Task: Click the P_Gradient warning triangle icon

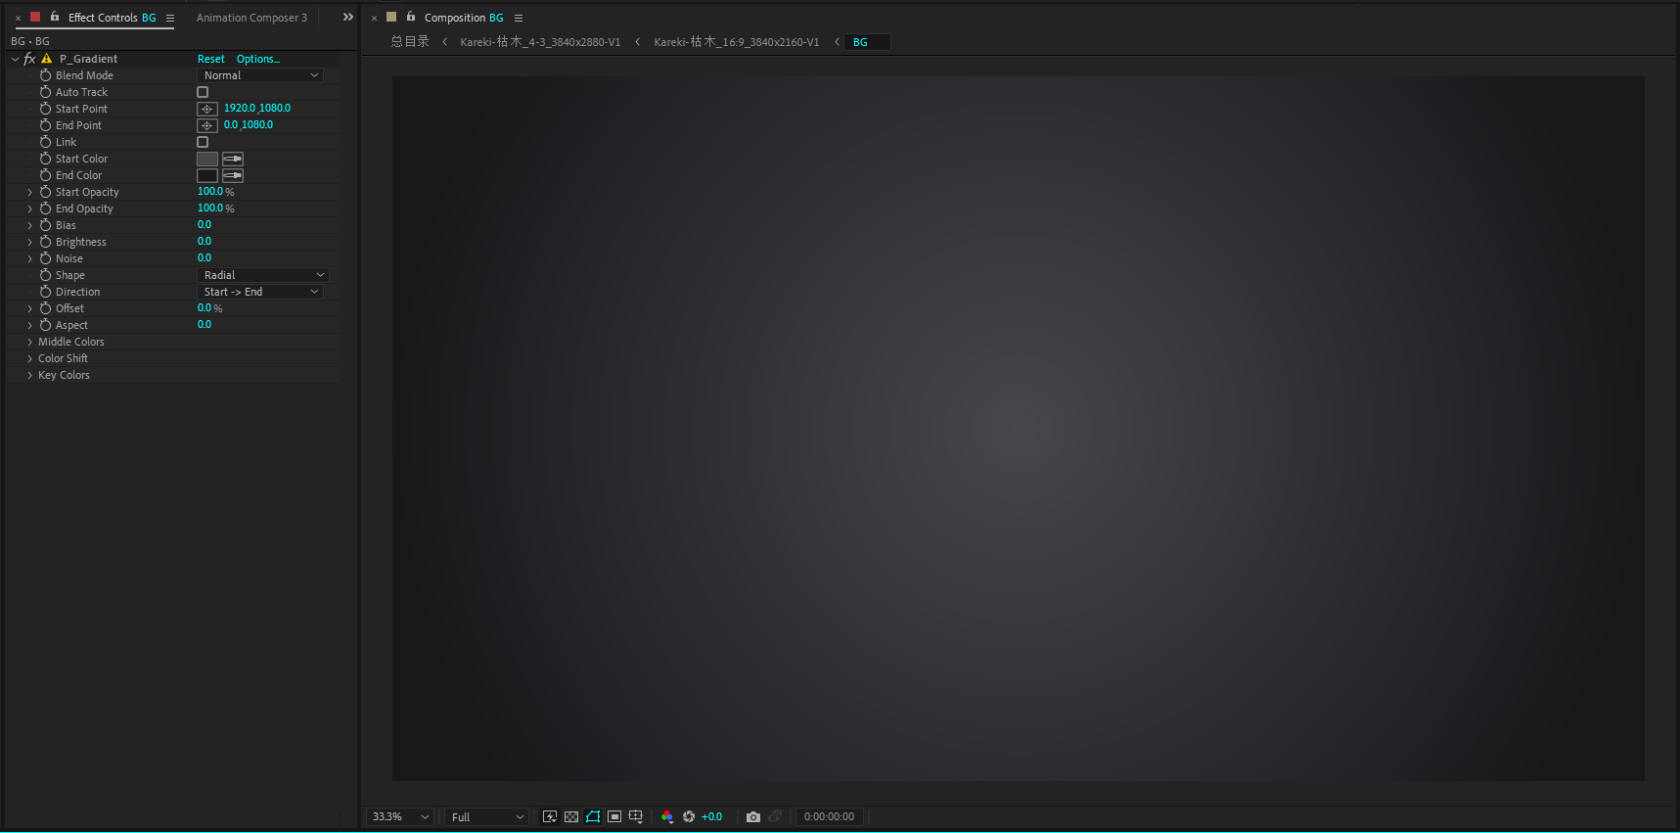Action: [x=46, y=59]
